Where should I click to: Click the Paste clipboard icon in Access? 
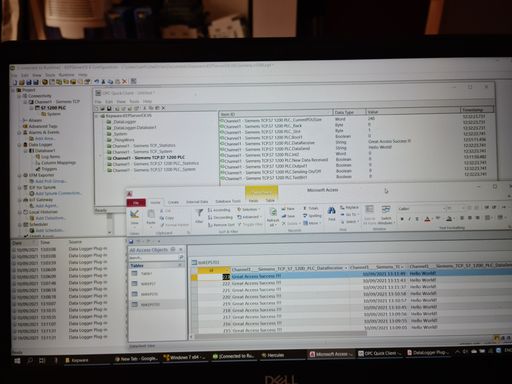151,215
